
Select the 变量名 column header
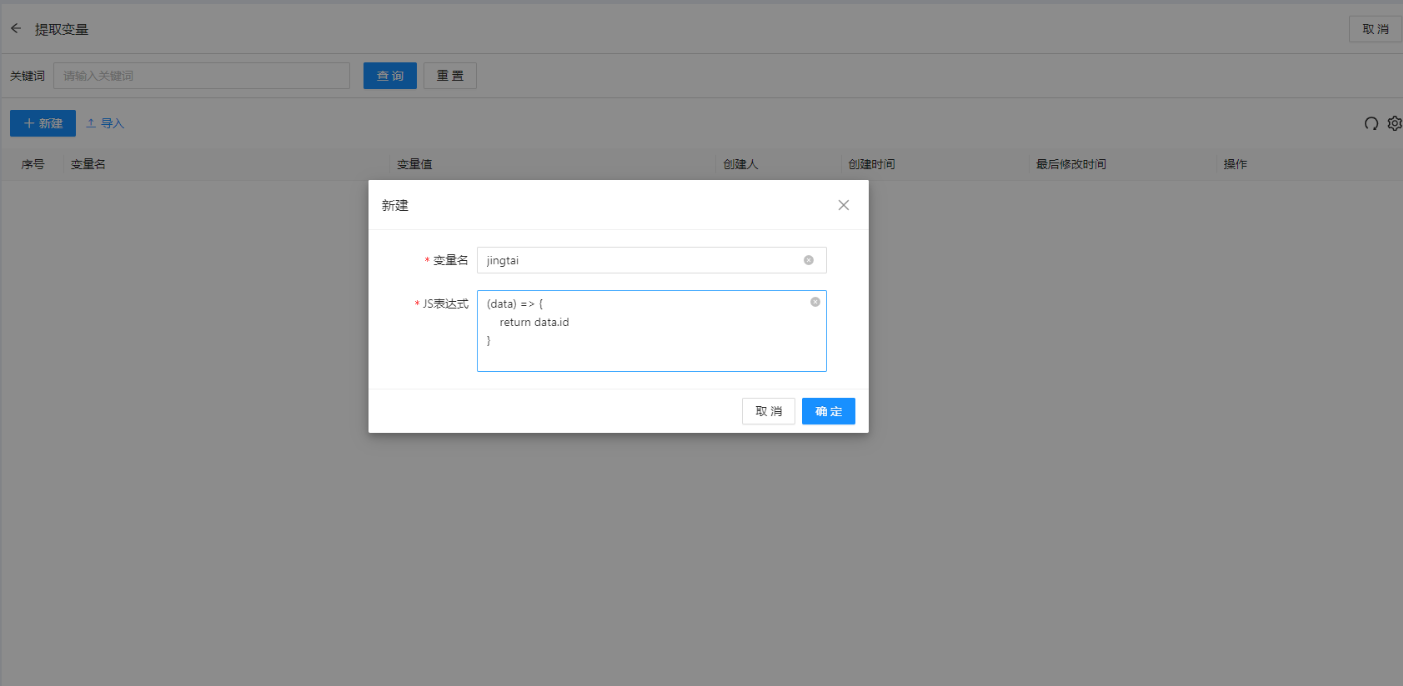88,164
